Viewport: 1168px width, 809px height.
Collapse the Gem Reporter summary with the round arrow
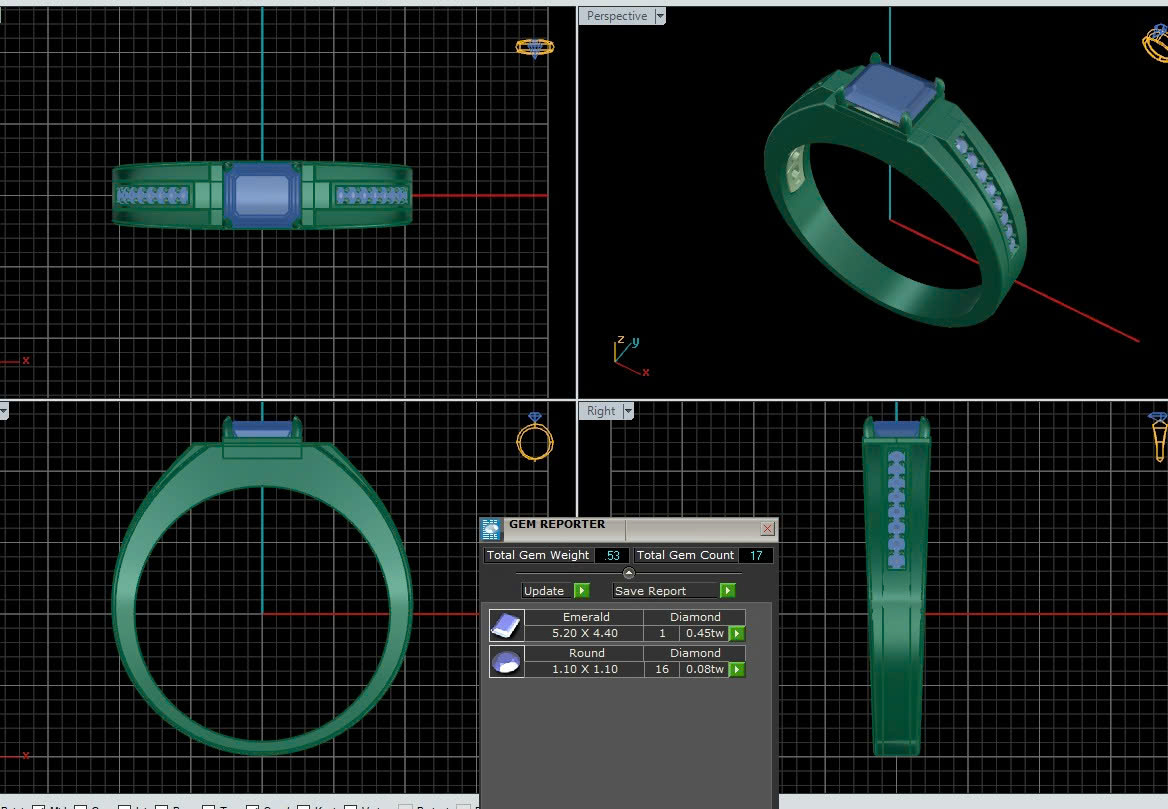(x=629, y=573)
